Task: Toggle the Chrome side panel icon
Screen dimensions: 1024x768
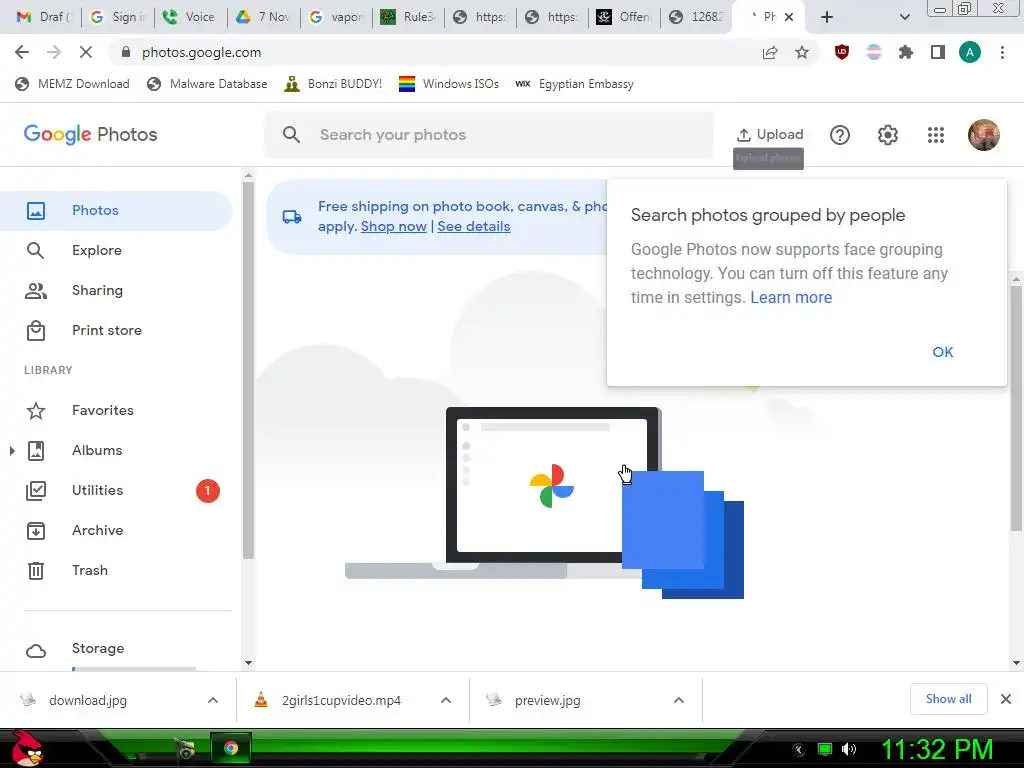Action: (937, 52)
